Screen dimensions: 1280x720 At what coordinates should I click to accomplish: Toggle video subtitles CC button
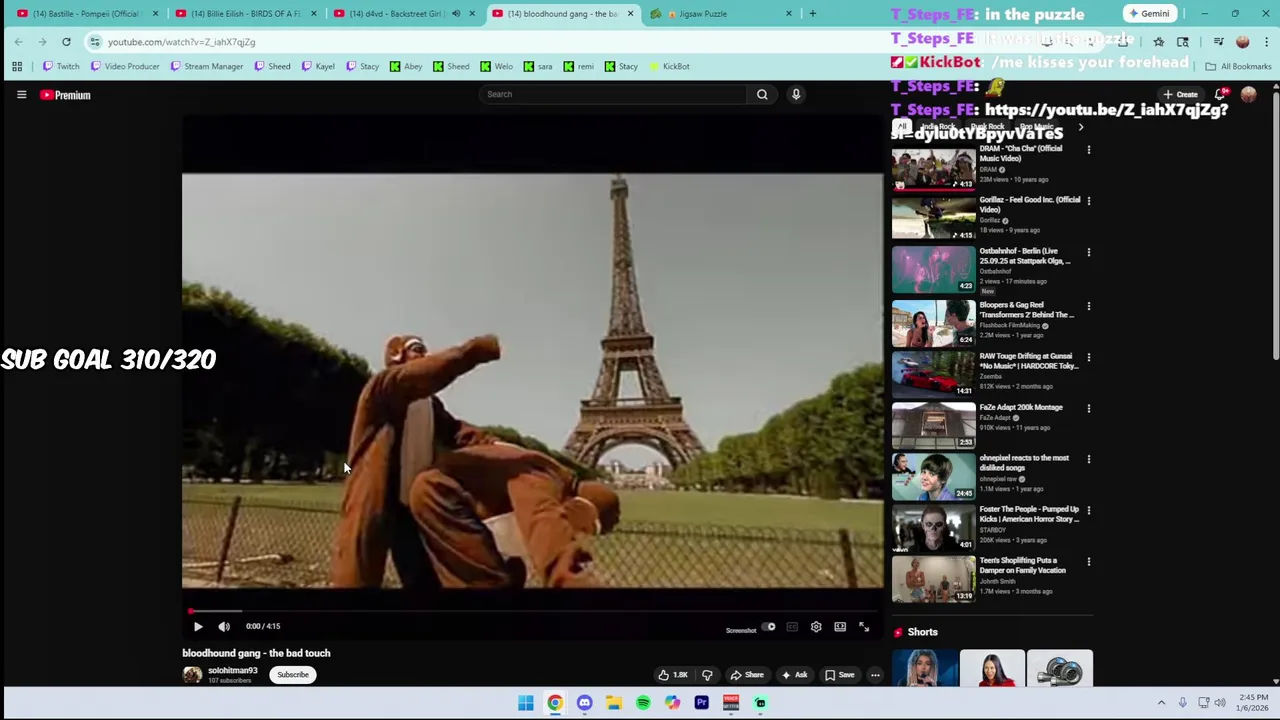tap(792, 627)
